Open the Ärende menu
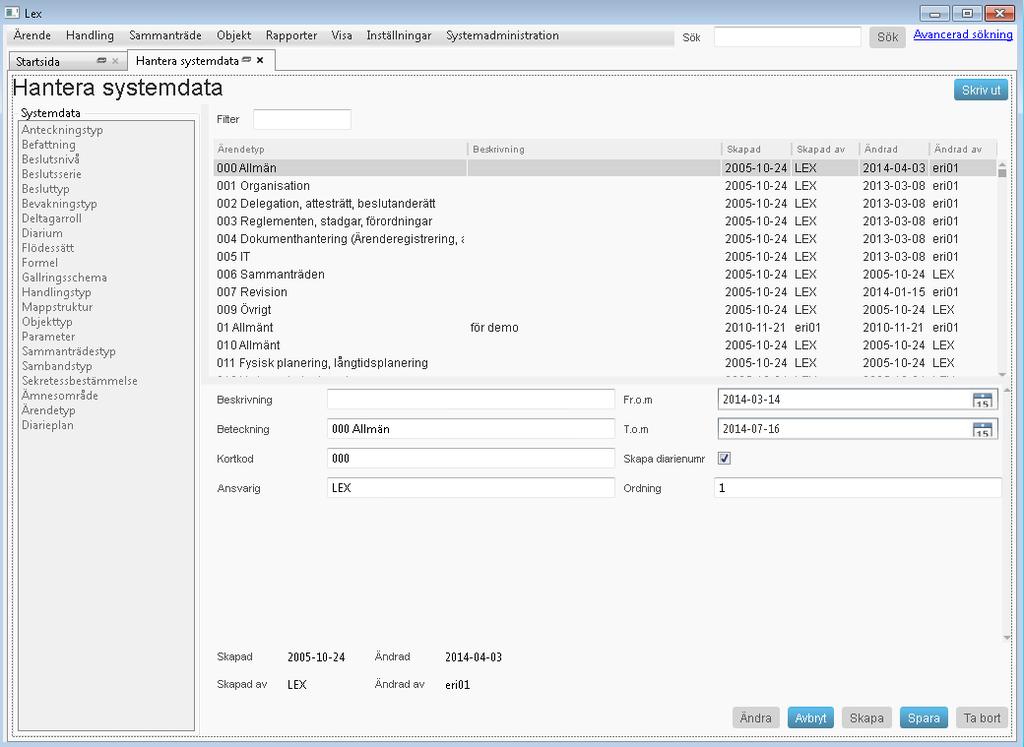The height and width of the screenshot is (747, 1024). [32, 35]
